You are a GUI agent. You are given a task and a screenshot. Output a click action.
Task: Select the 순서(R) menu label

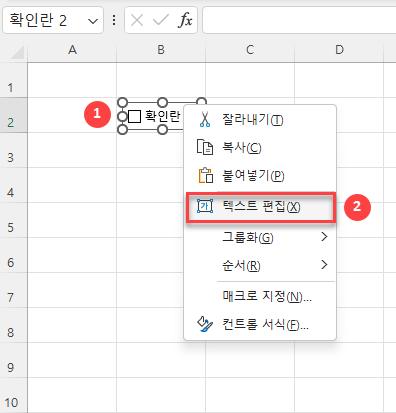pyautogui.click(x=241, y=265)
